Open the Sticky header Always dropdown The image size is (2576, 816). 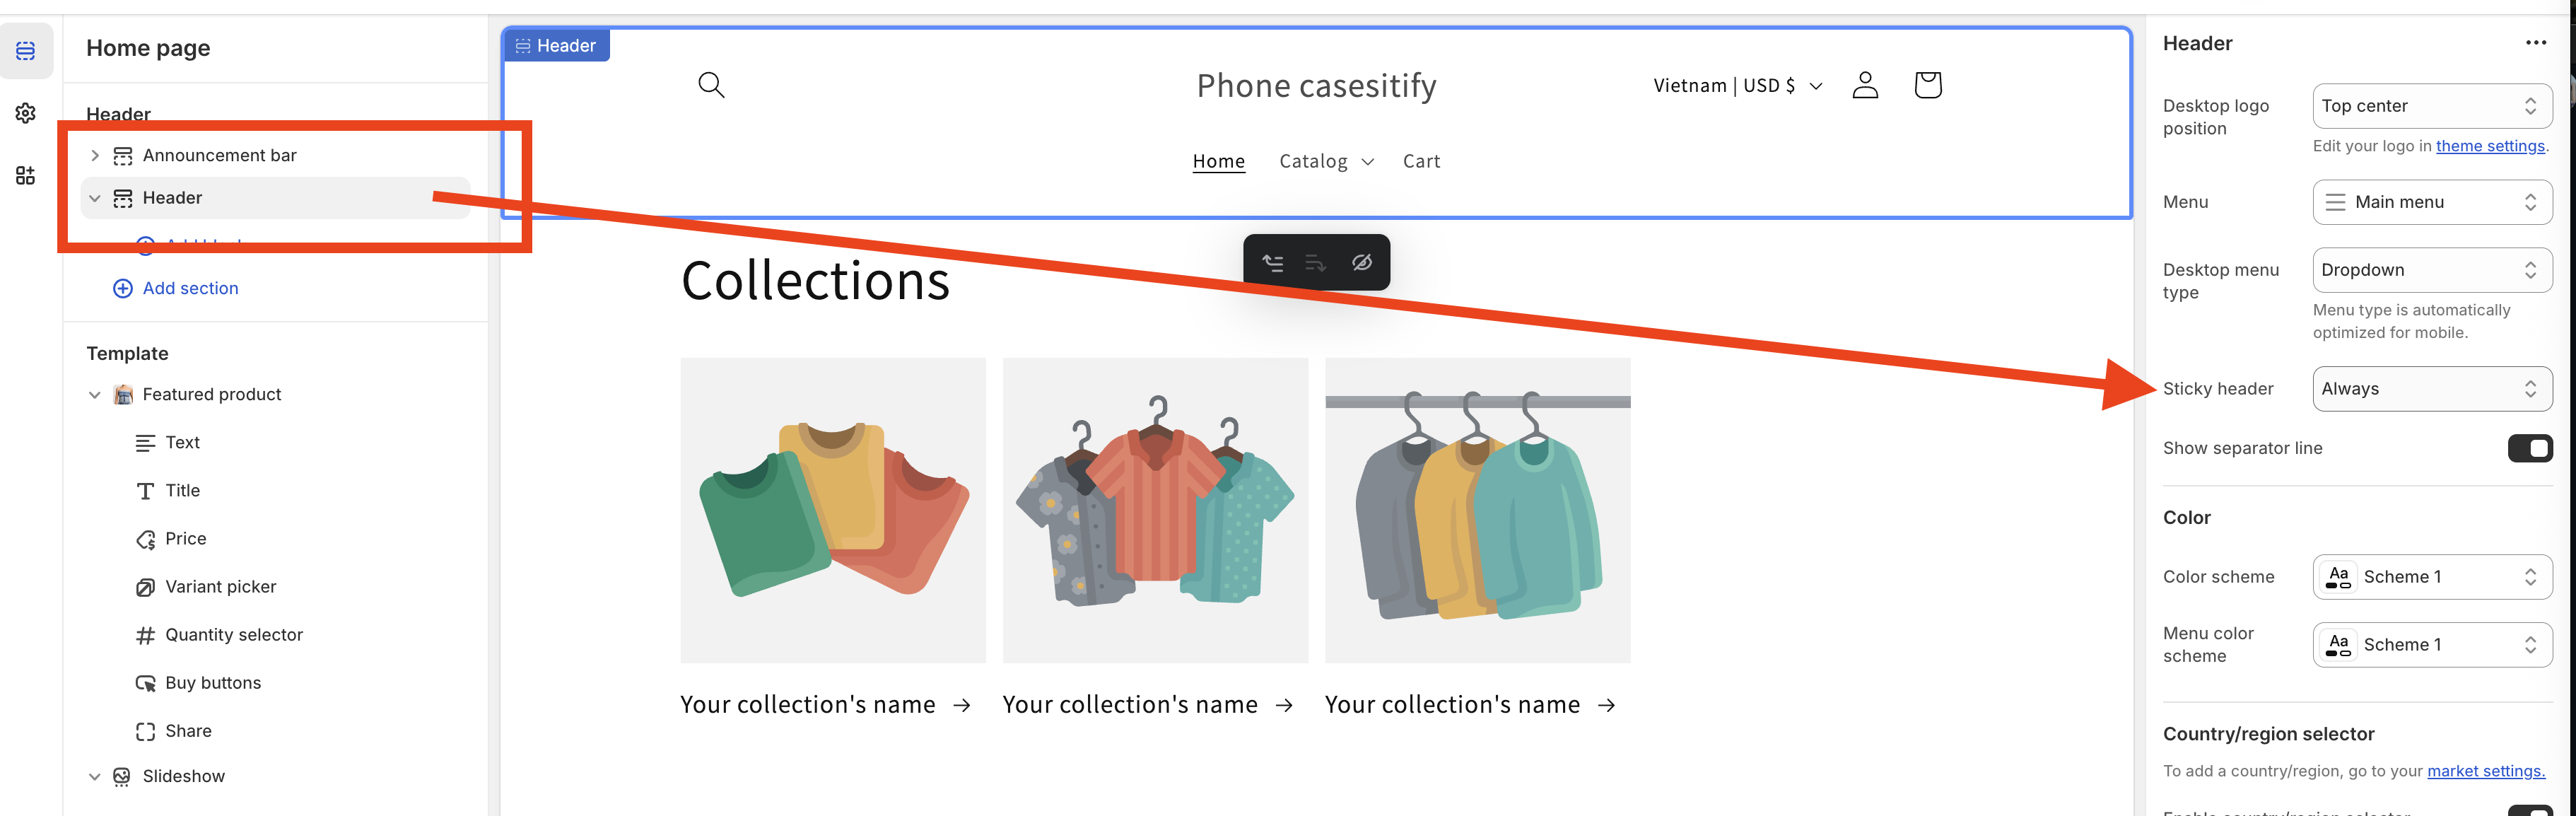2432,389
